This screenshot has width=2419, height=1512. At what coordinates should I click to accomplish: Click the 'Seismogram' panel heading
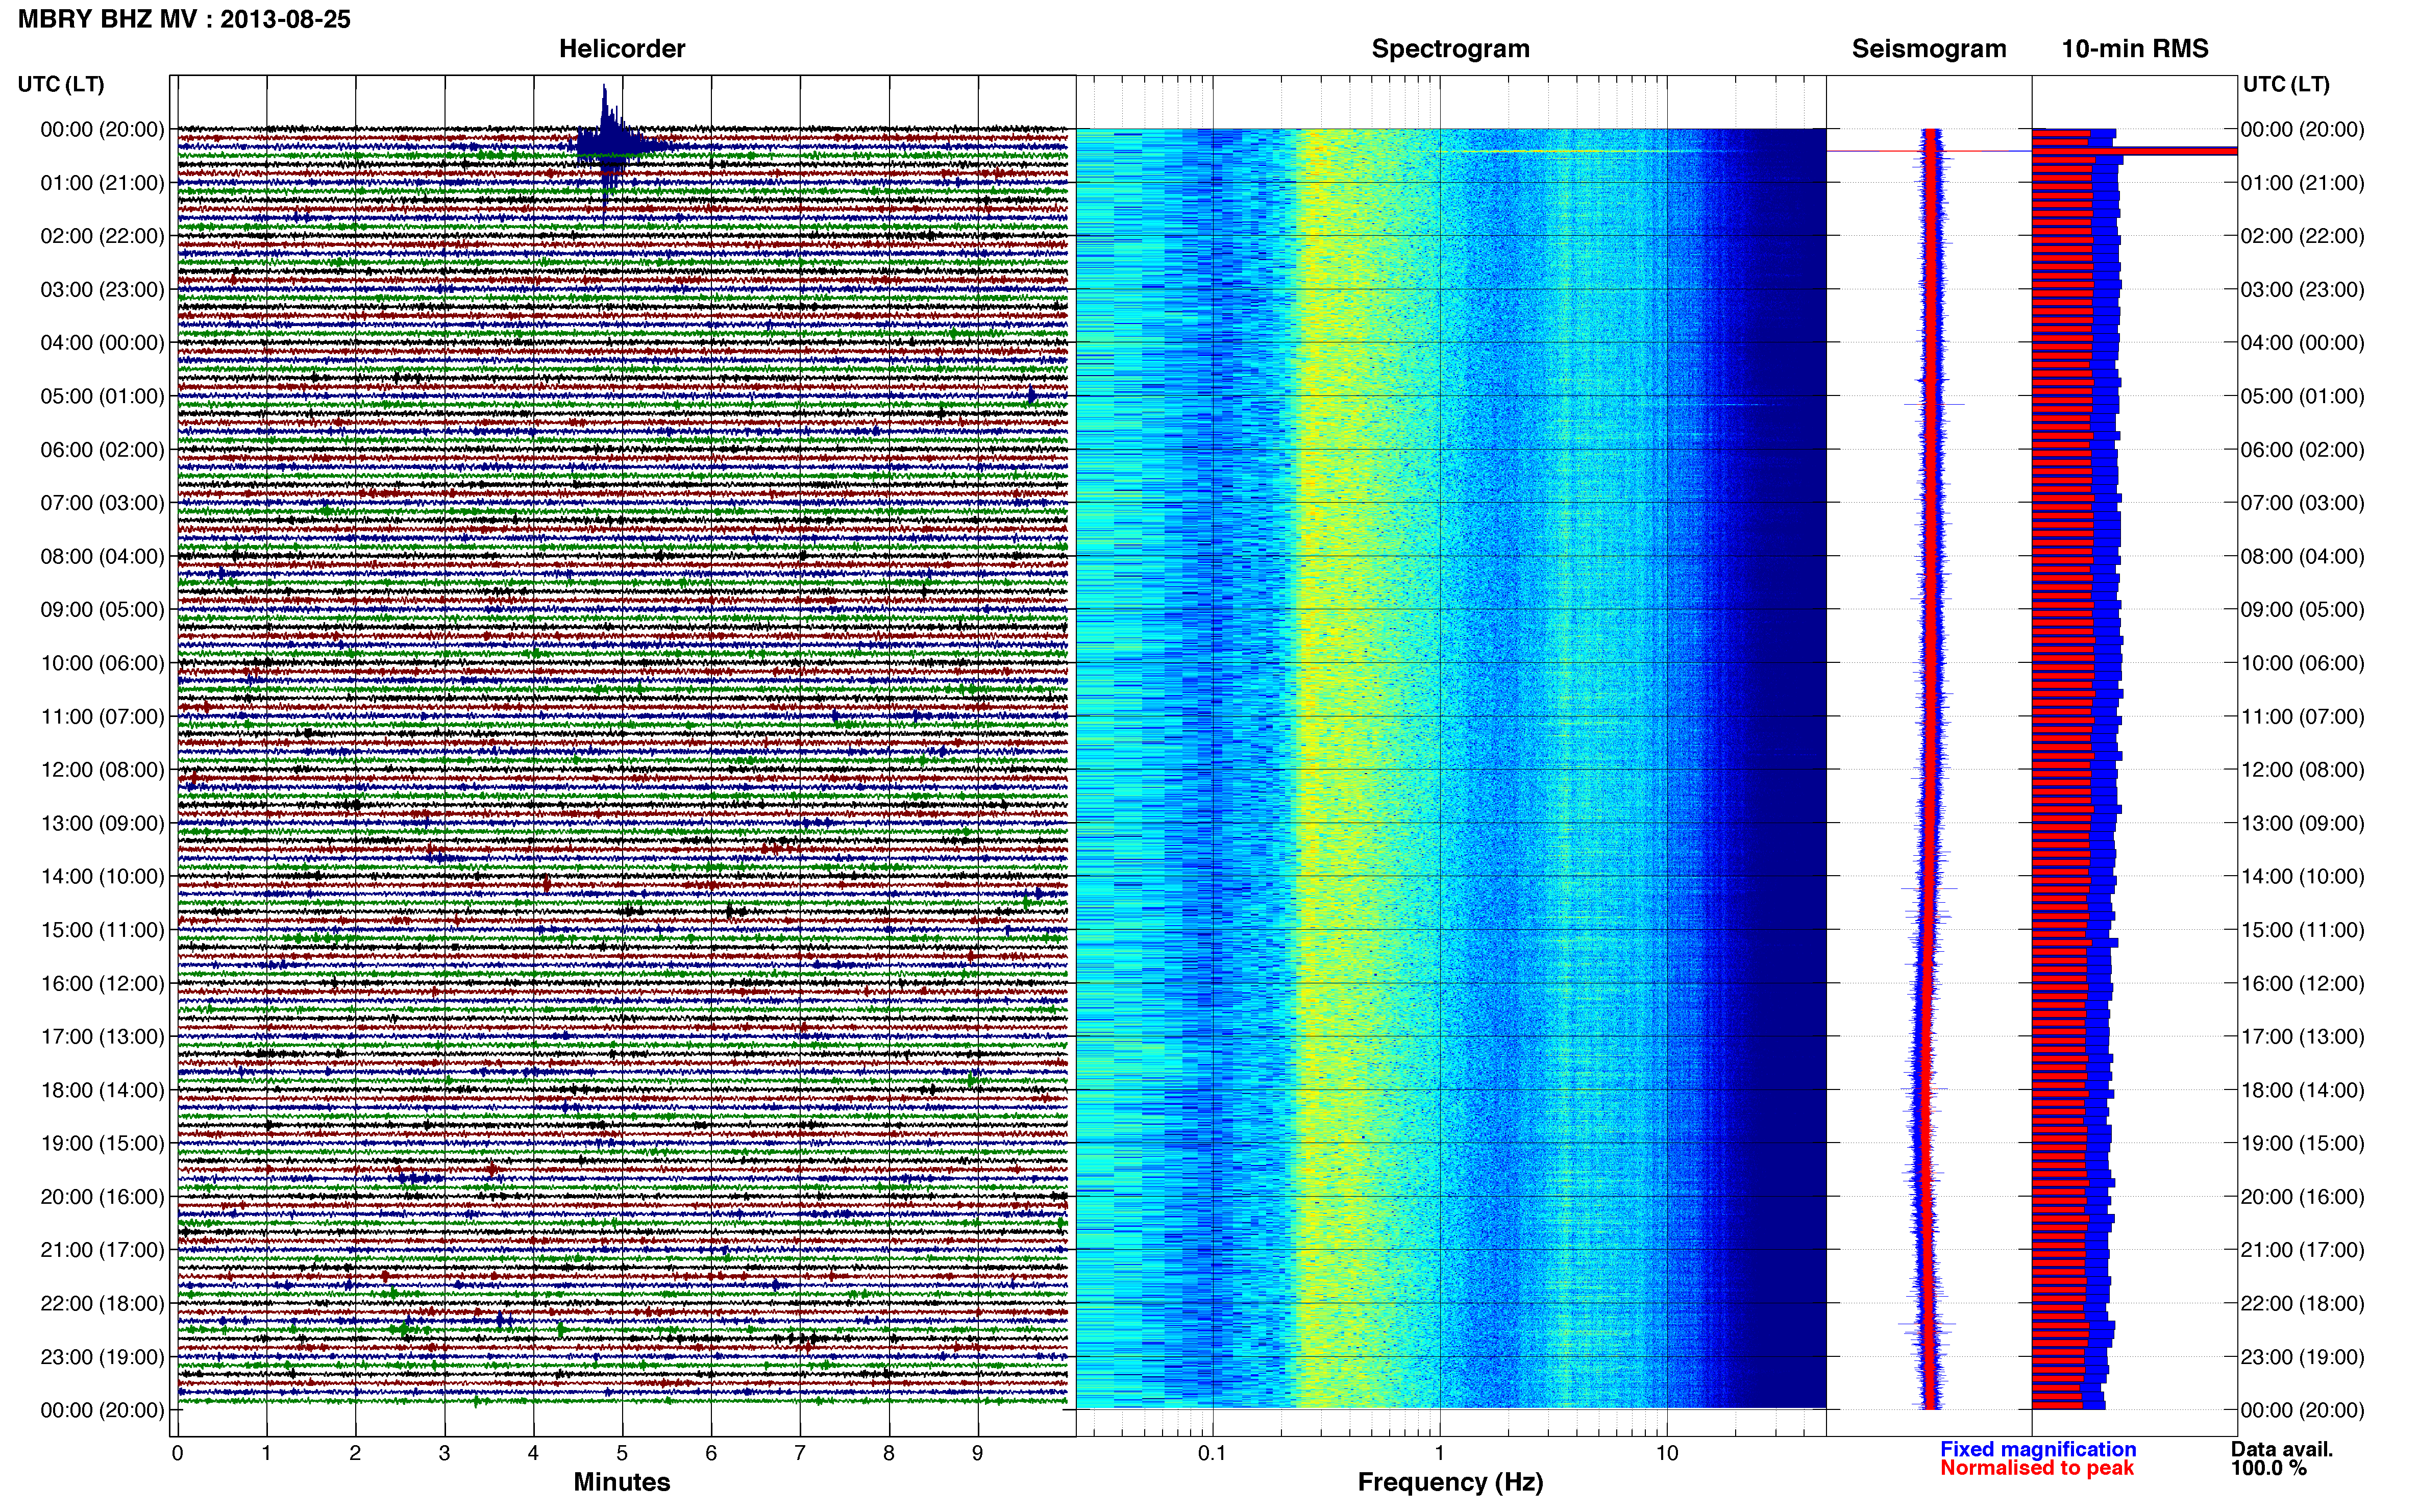pyautogui.click(x=1929, y=49)
